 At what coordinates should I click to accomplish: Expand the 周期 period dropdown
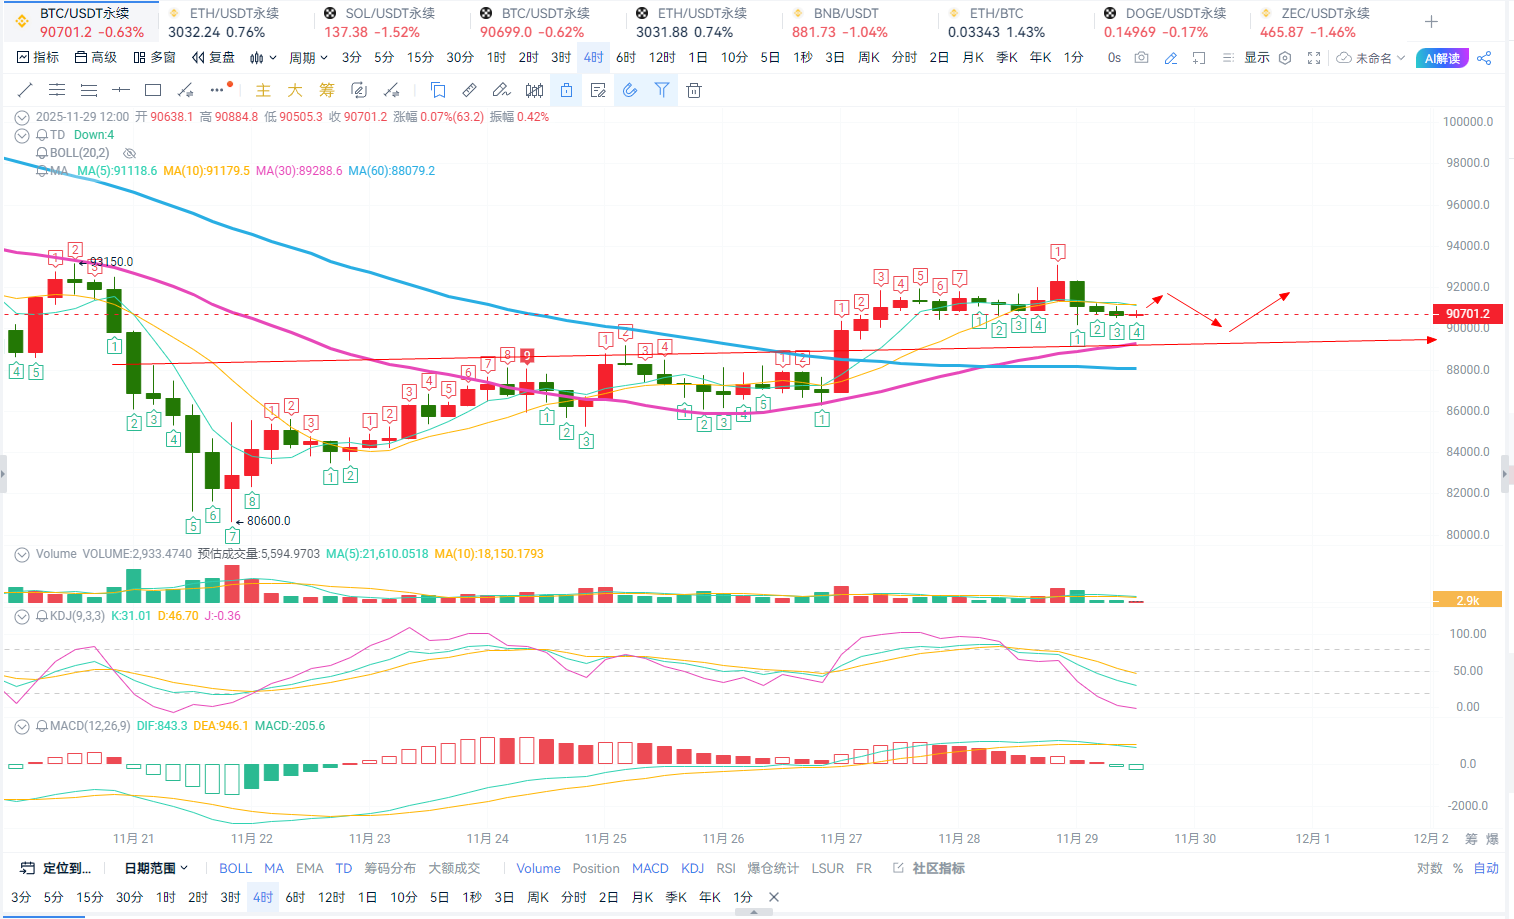[x=308, y=58]
